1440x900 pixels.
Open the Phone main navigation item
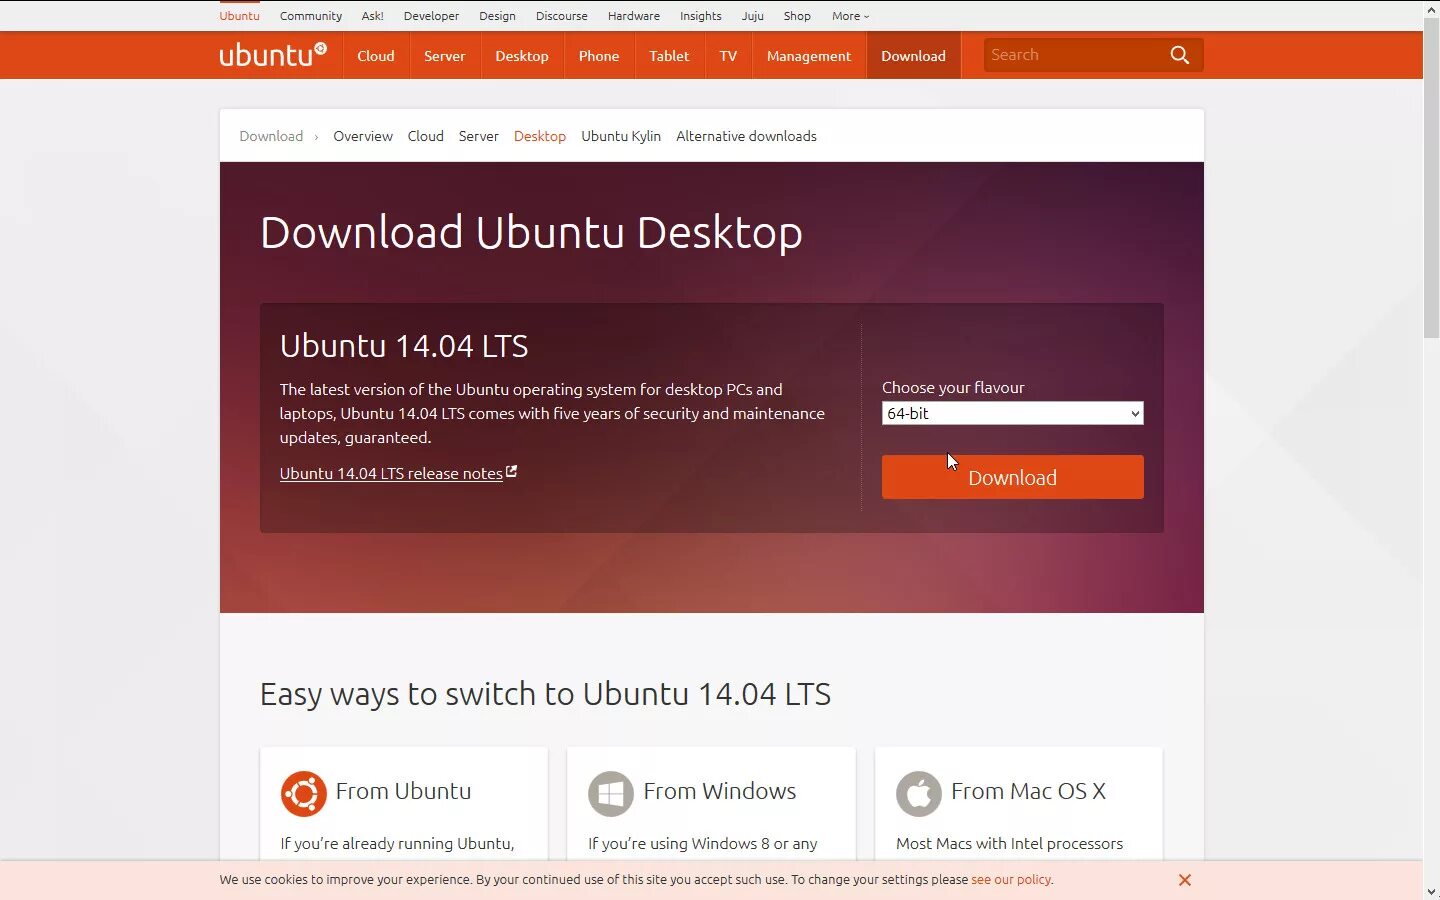coord(599,56)
